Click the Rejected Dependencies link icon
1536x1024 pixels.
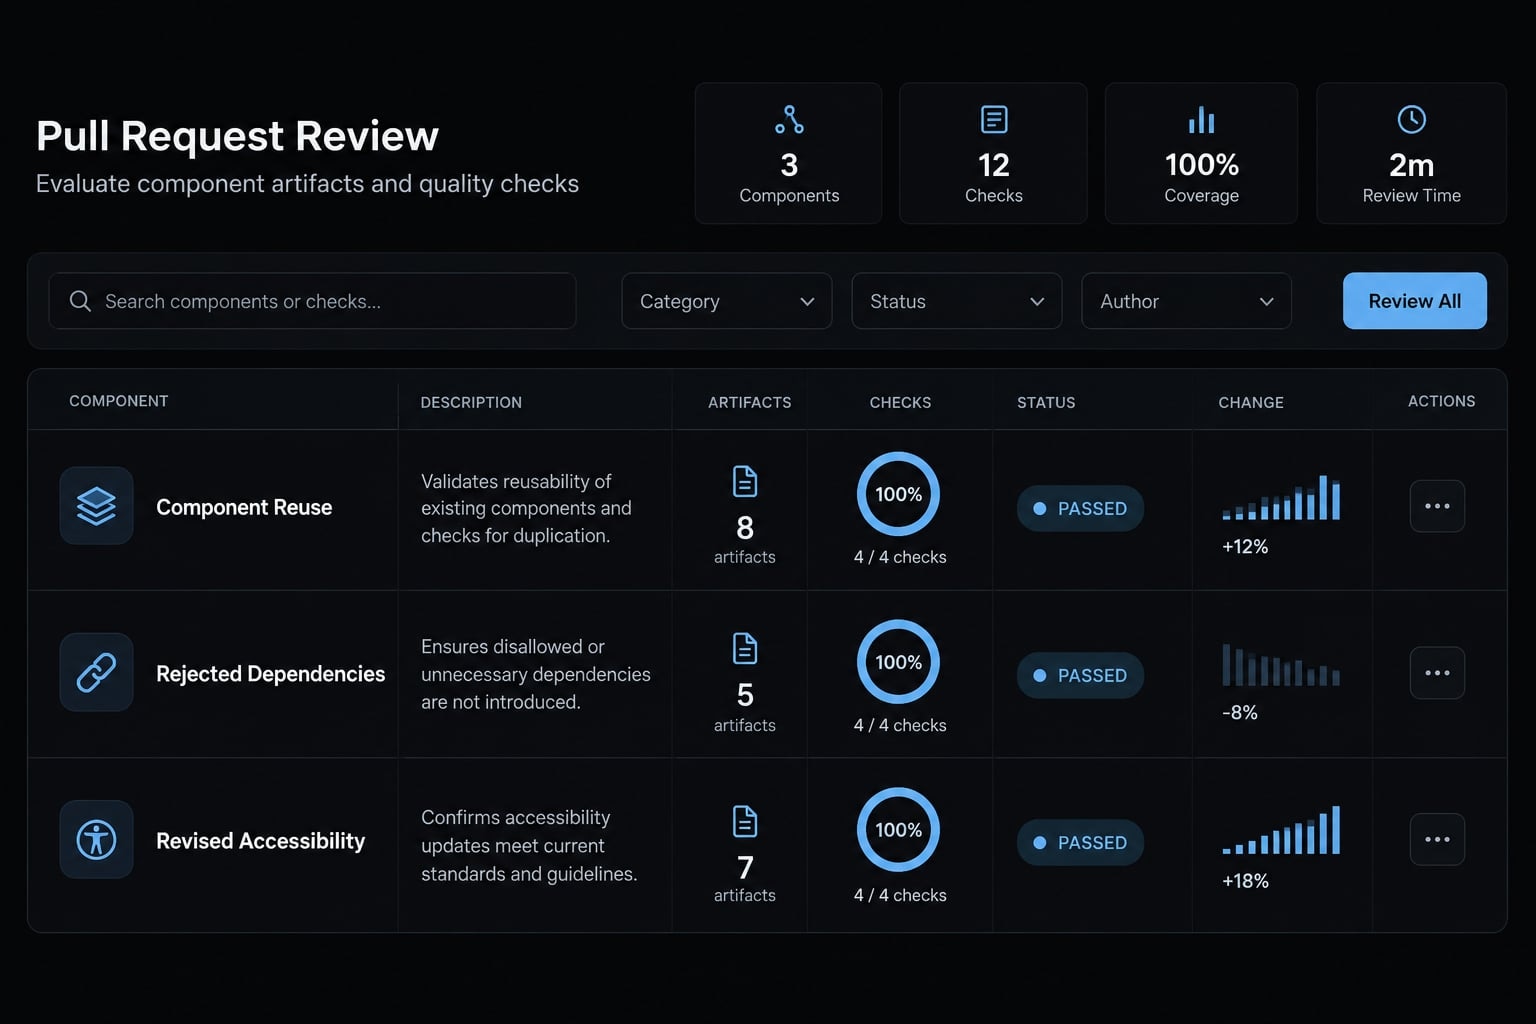tap(96, 672)
